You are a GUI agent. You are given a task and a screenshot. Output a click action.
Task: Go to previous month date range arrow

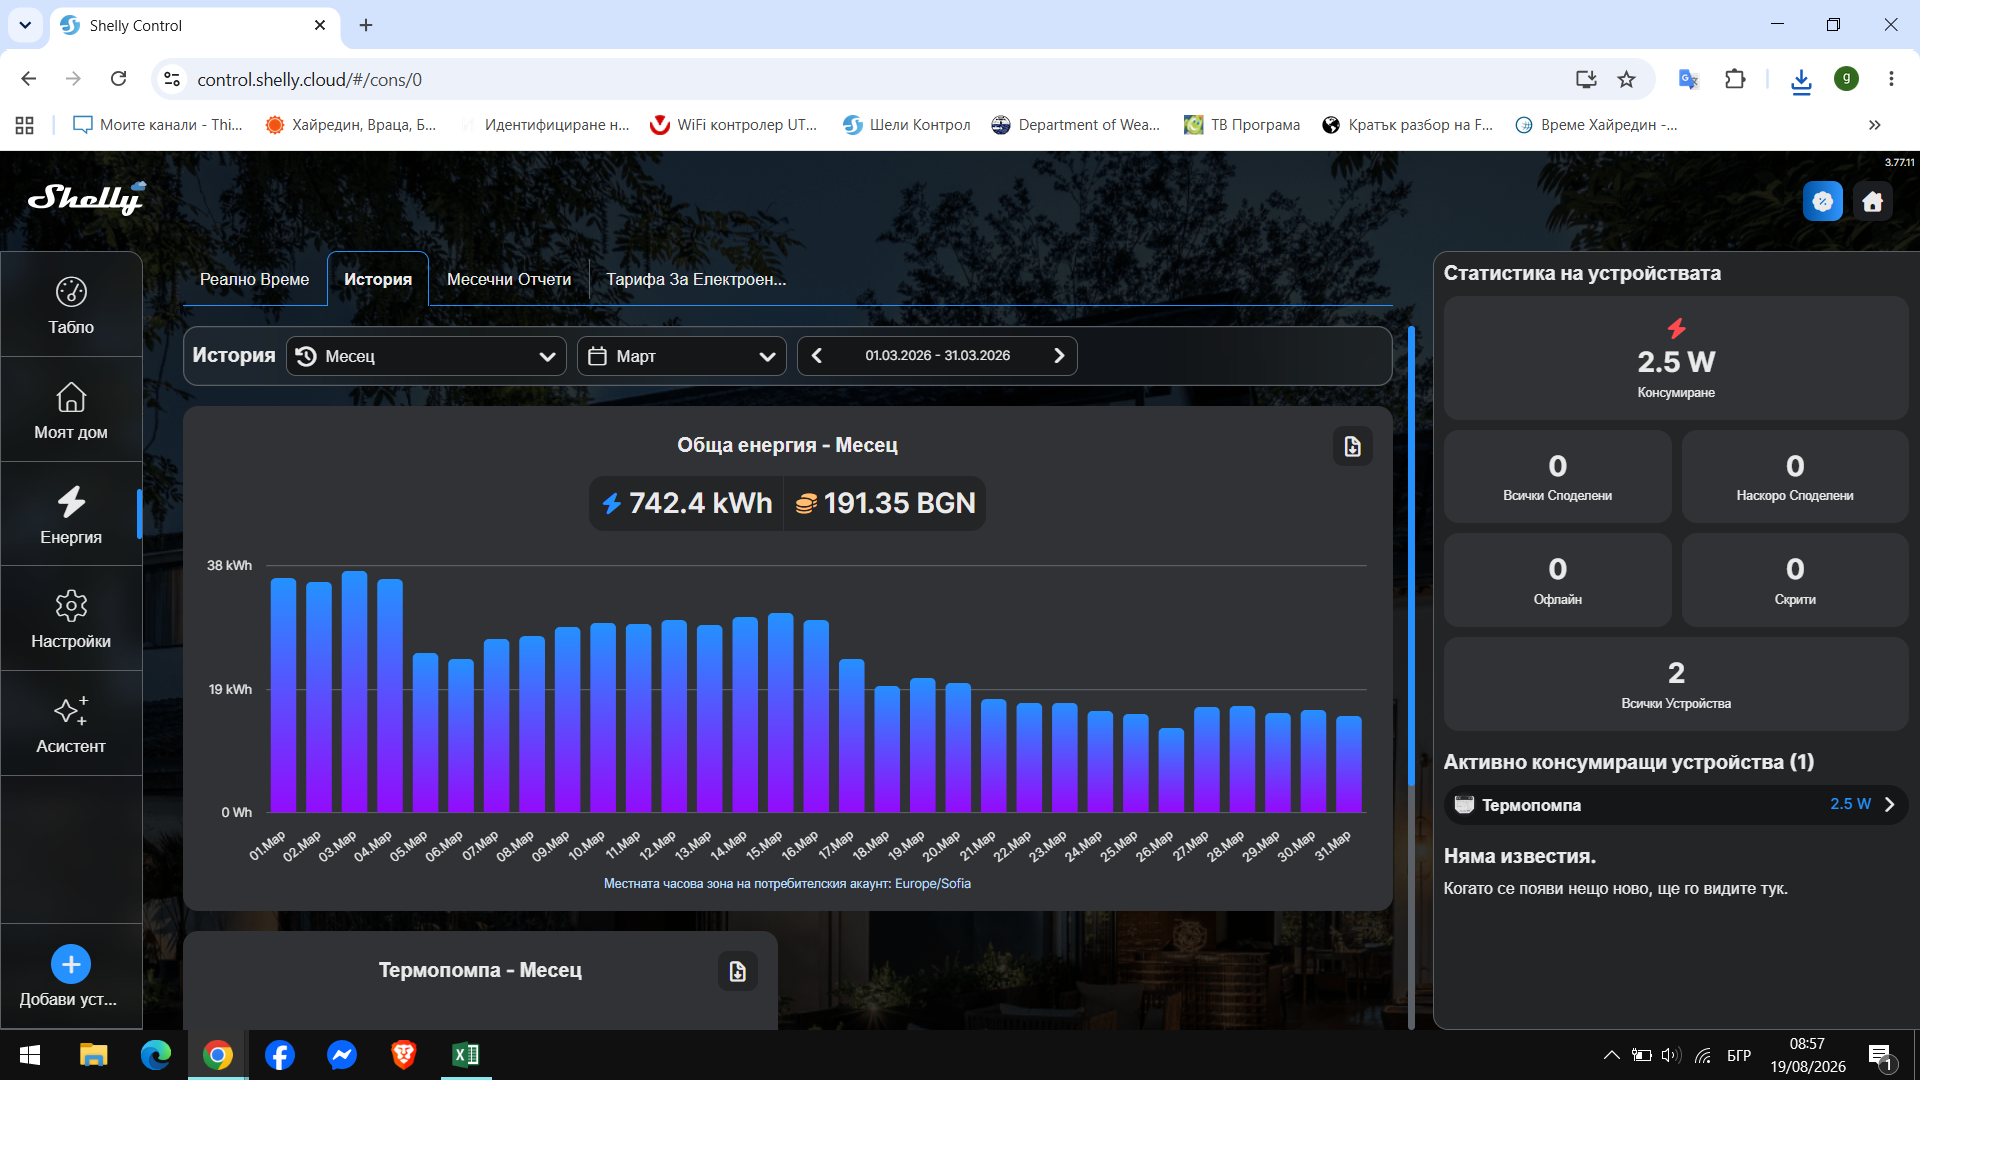[817, 356]
